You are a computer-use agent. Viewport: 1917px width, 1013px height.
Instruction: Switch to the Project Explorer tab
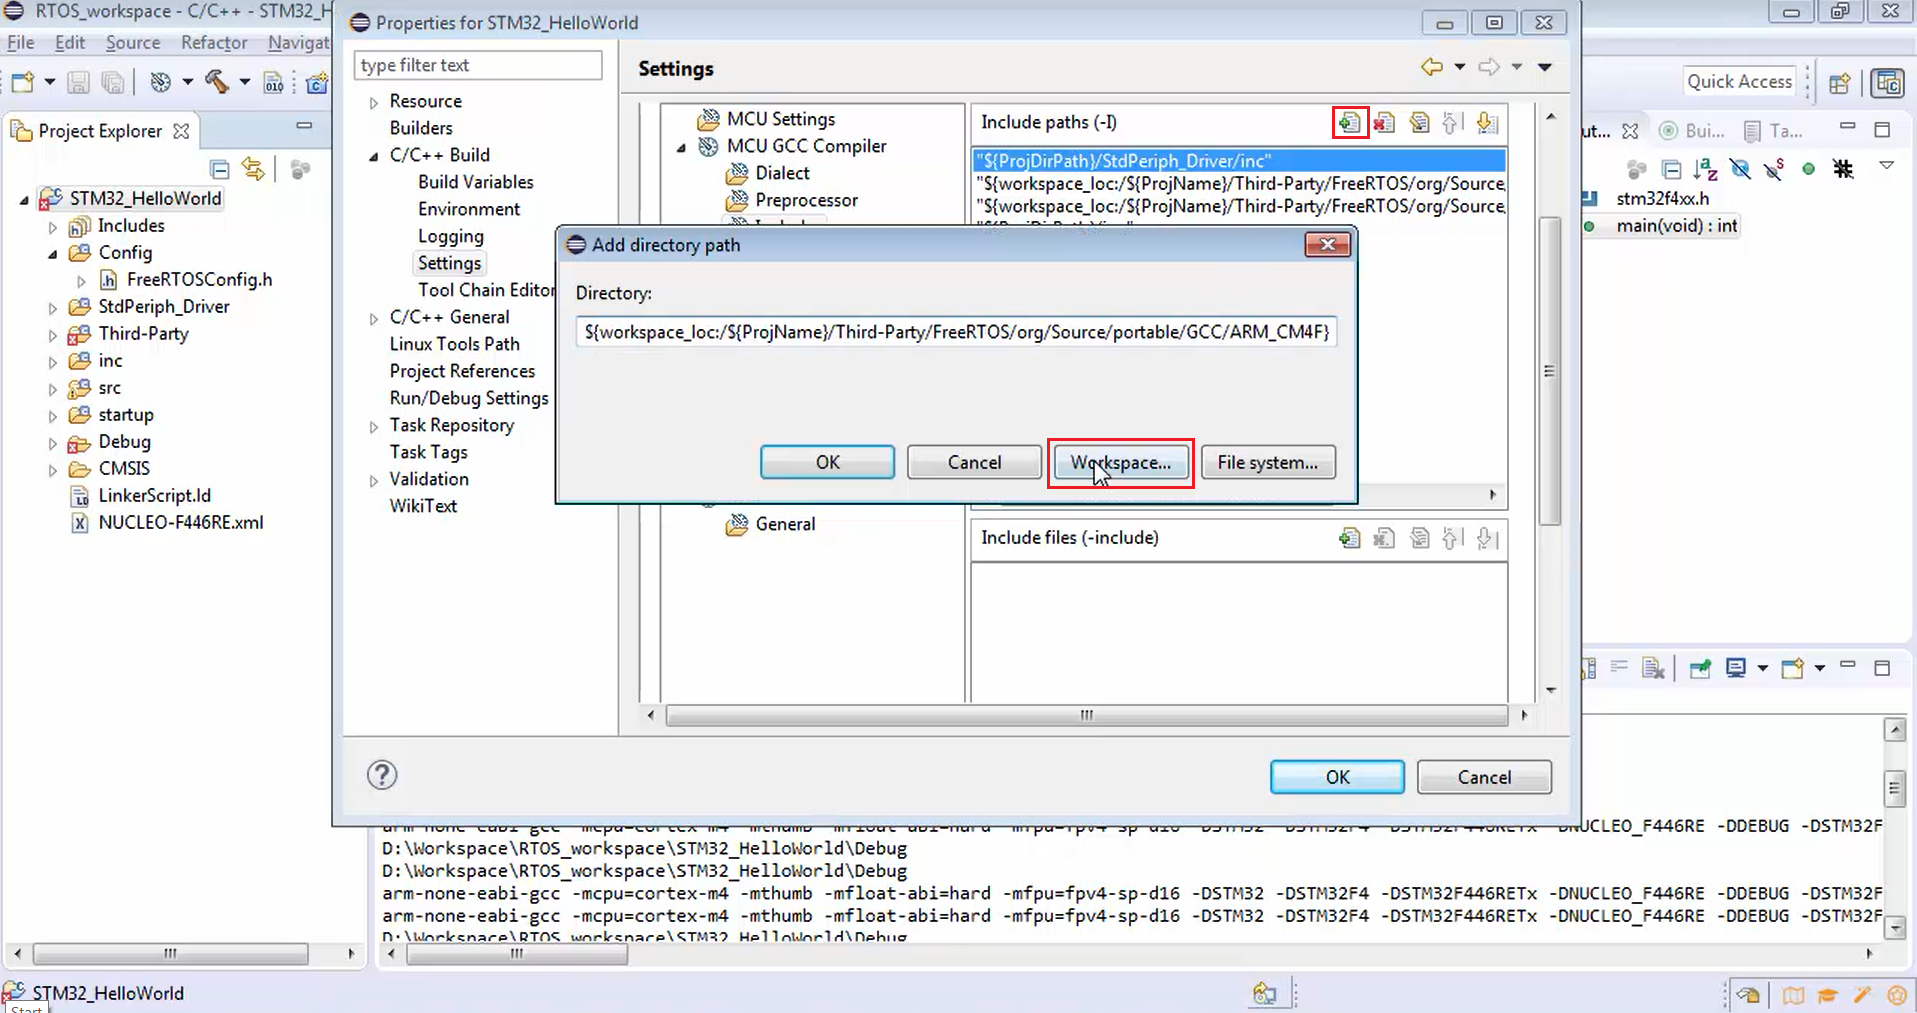pos(100,131)
